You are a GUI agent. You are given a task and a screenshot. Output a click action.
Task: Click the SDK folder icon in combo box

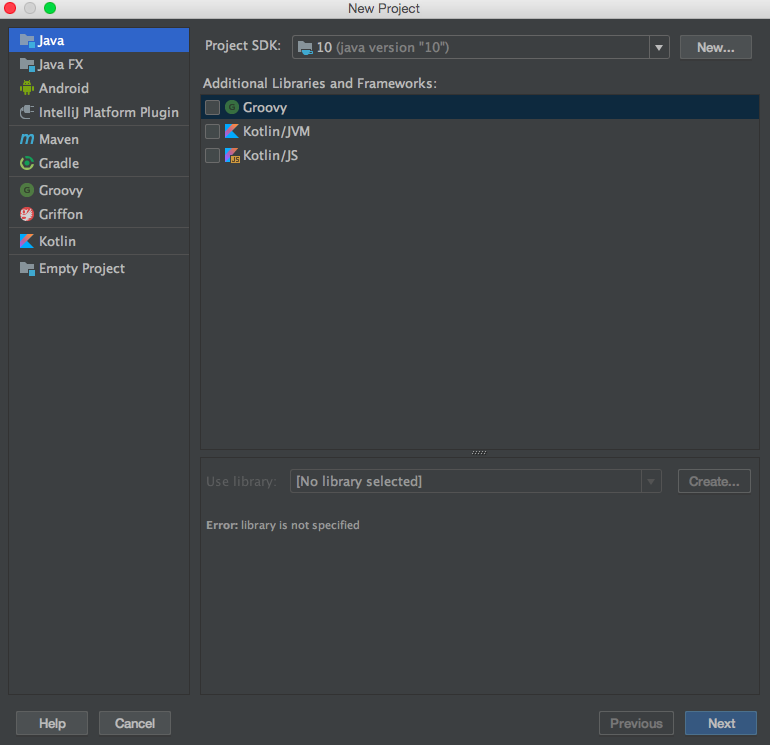click(305, 48)
